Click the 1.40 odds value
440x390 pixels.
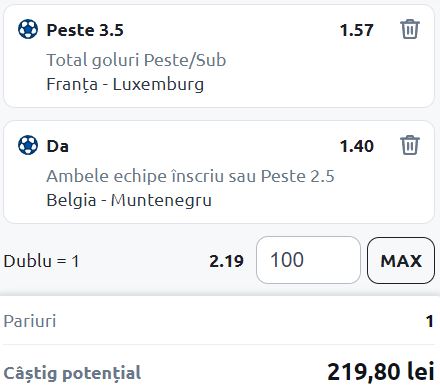[356, 146]
